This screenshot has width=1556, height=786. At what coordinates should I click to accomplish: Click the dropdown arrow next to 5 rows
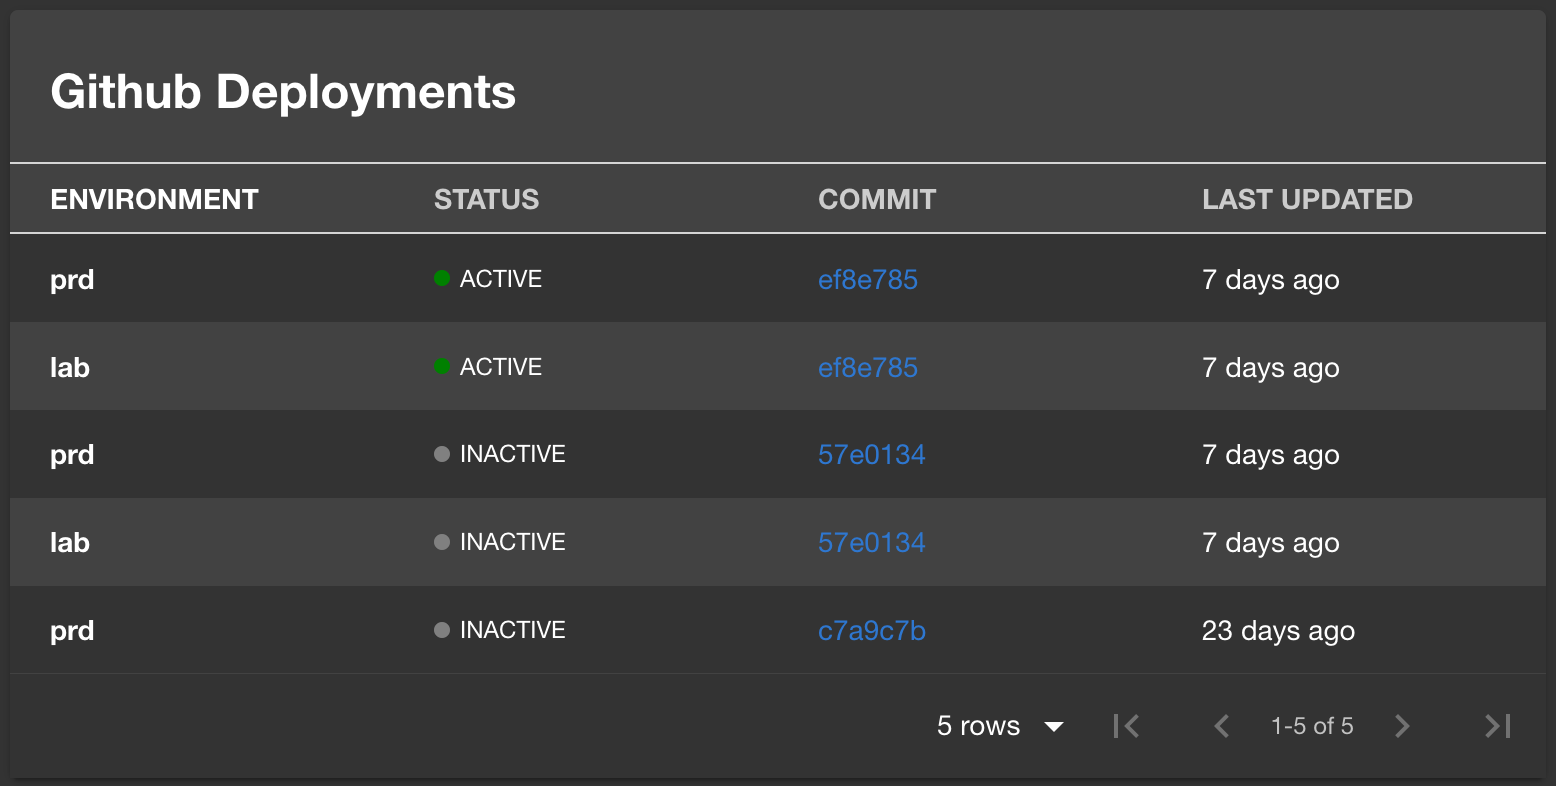[x=1055, y=726]
